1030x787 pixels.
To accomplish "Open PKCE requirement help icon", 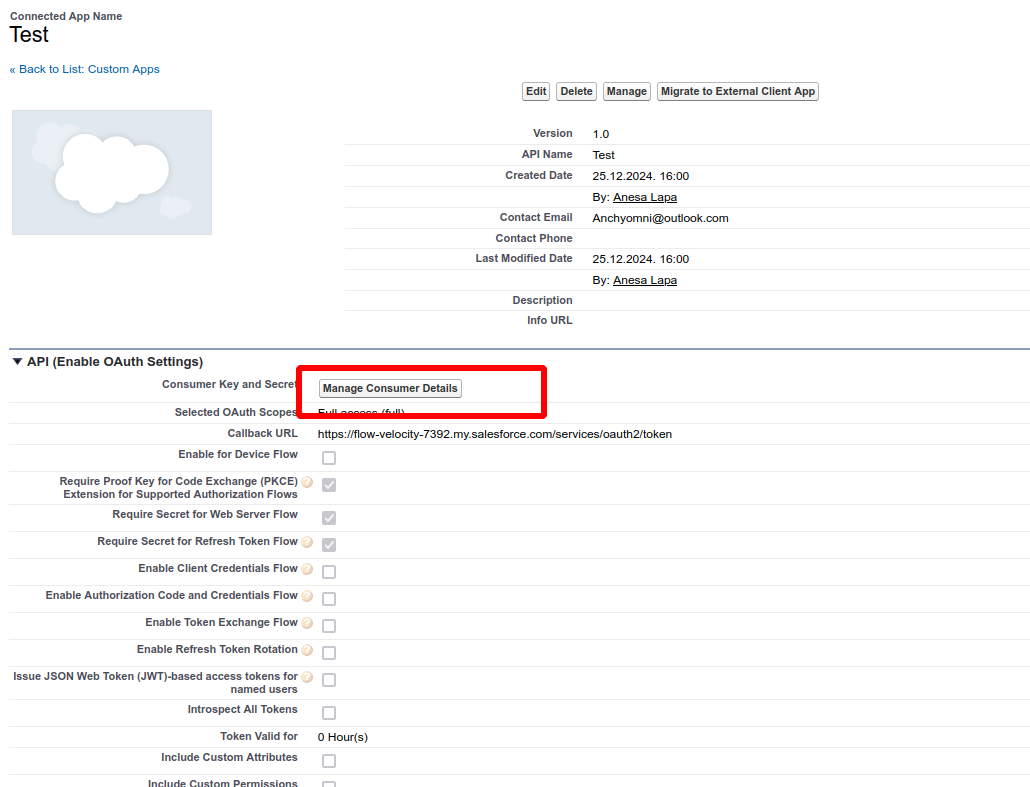I will (x=307, y=482).
